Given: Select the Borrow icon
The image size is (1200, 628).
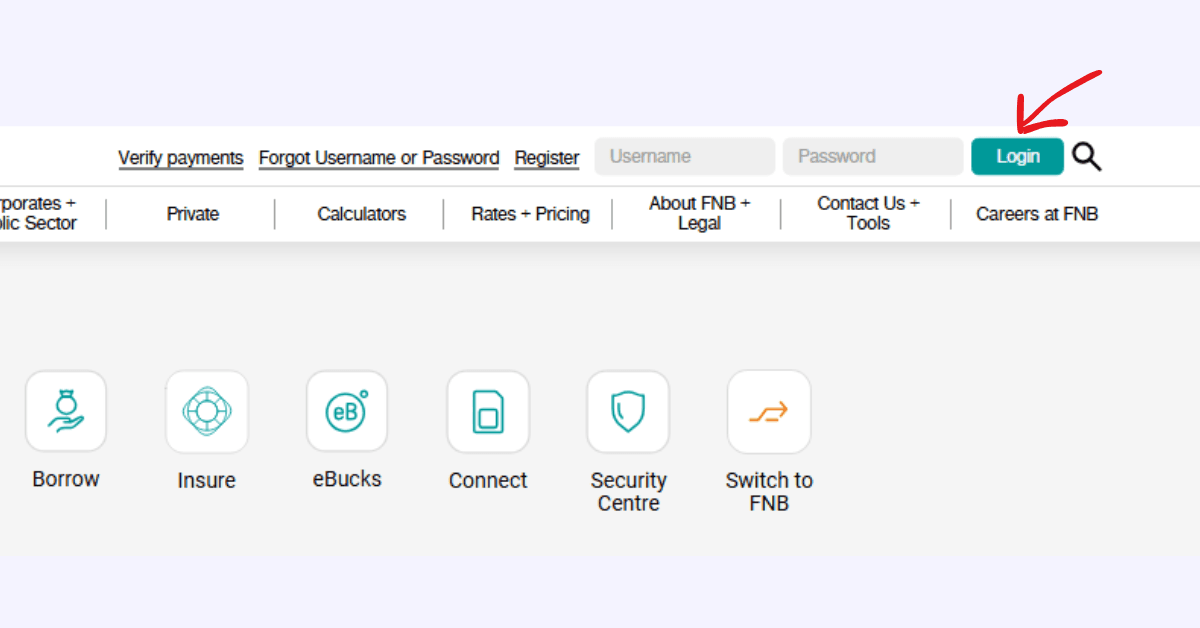Looking at the screenshot, I should point(65,411).
